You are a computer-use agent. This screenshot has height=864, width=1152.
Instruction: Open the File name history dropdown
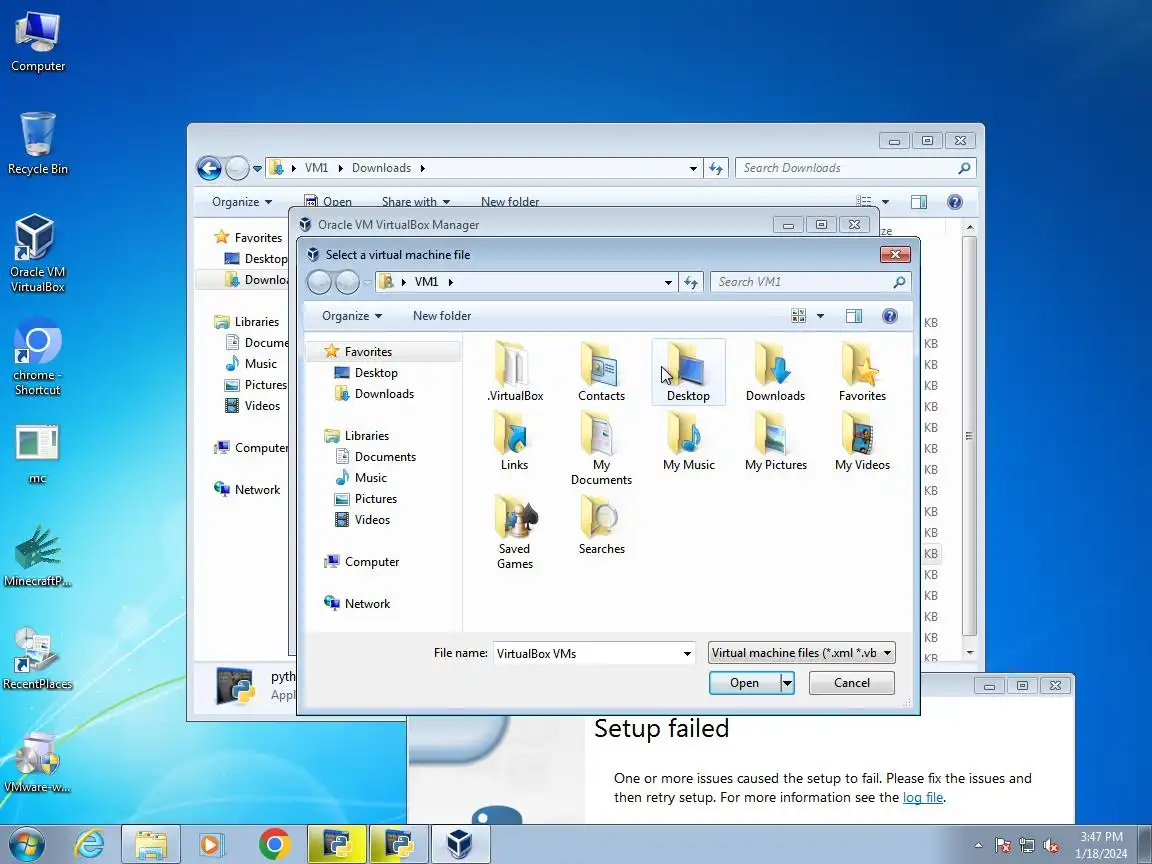click(687, 653)
